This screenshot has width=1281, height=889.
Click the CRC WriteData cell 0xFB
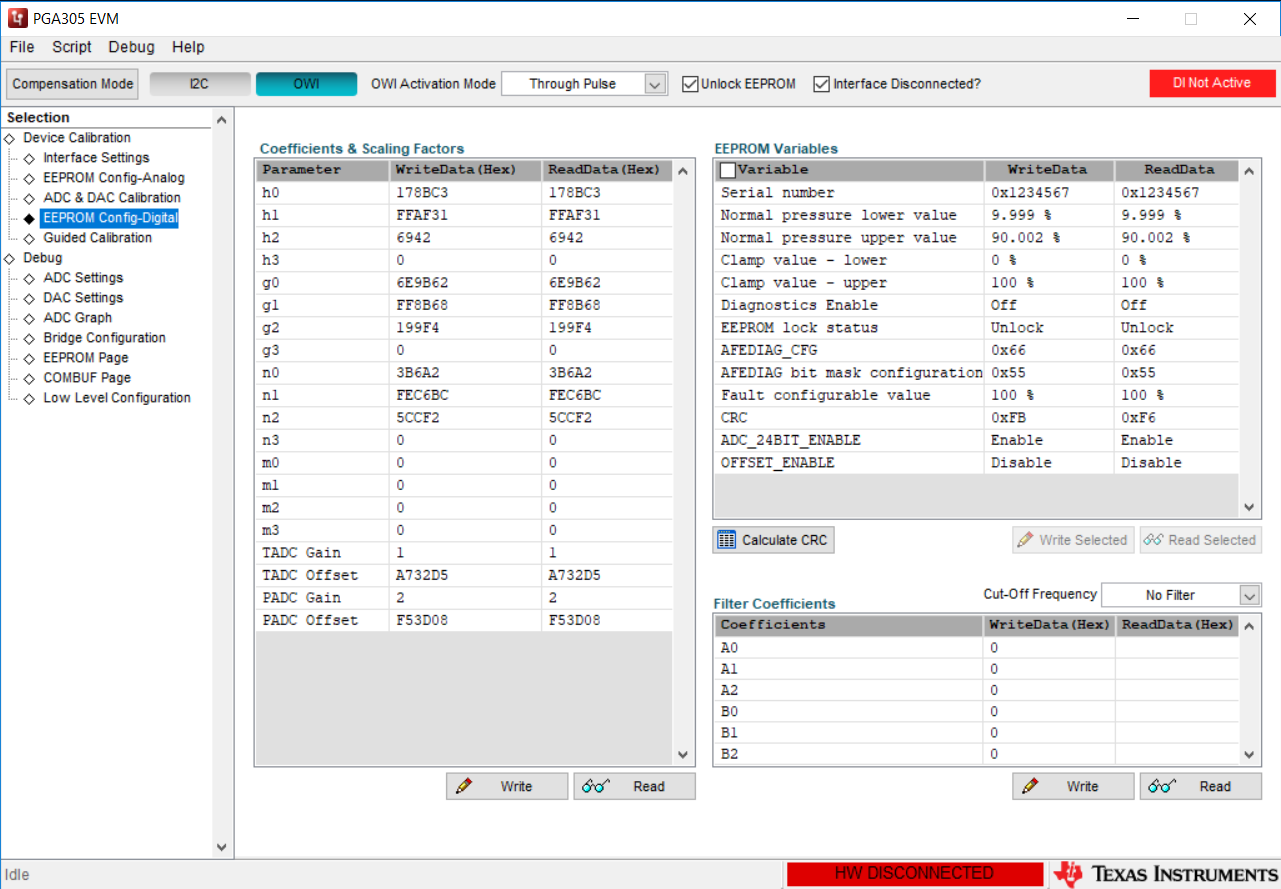coord(1049,418)
